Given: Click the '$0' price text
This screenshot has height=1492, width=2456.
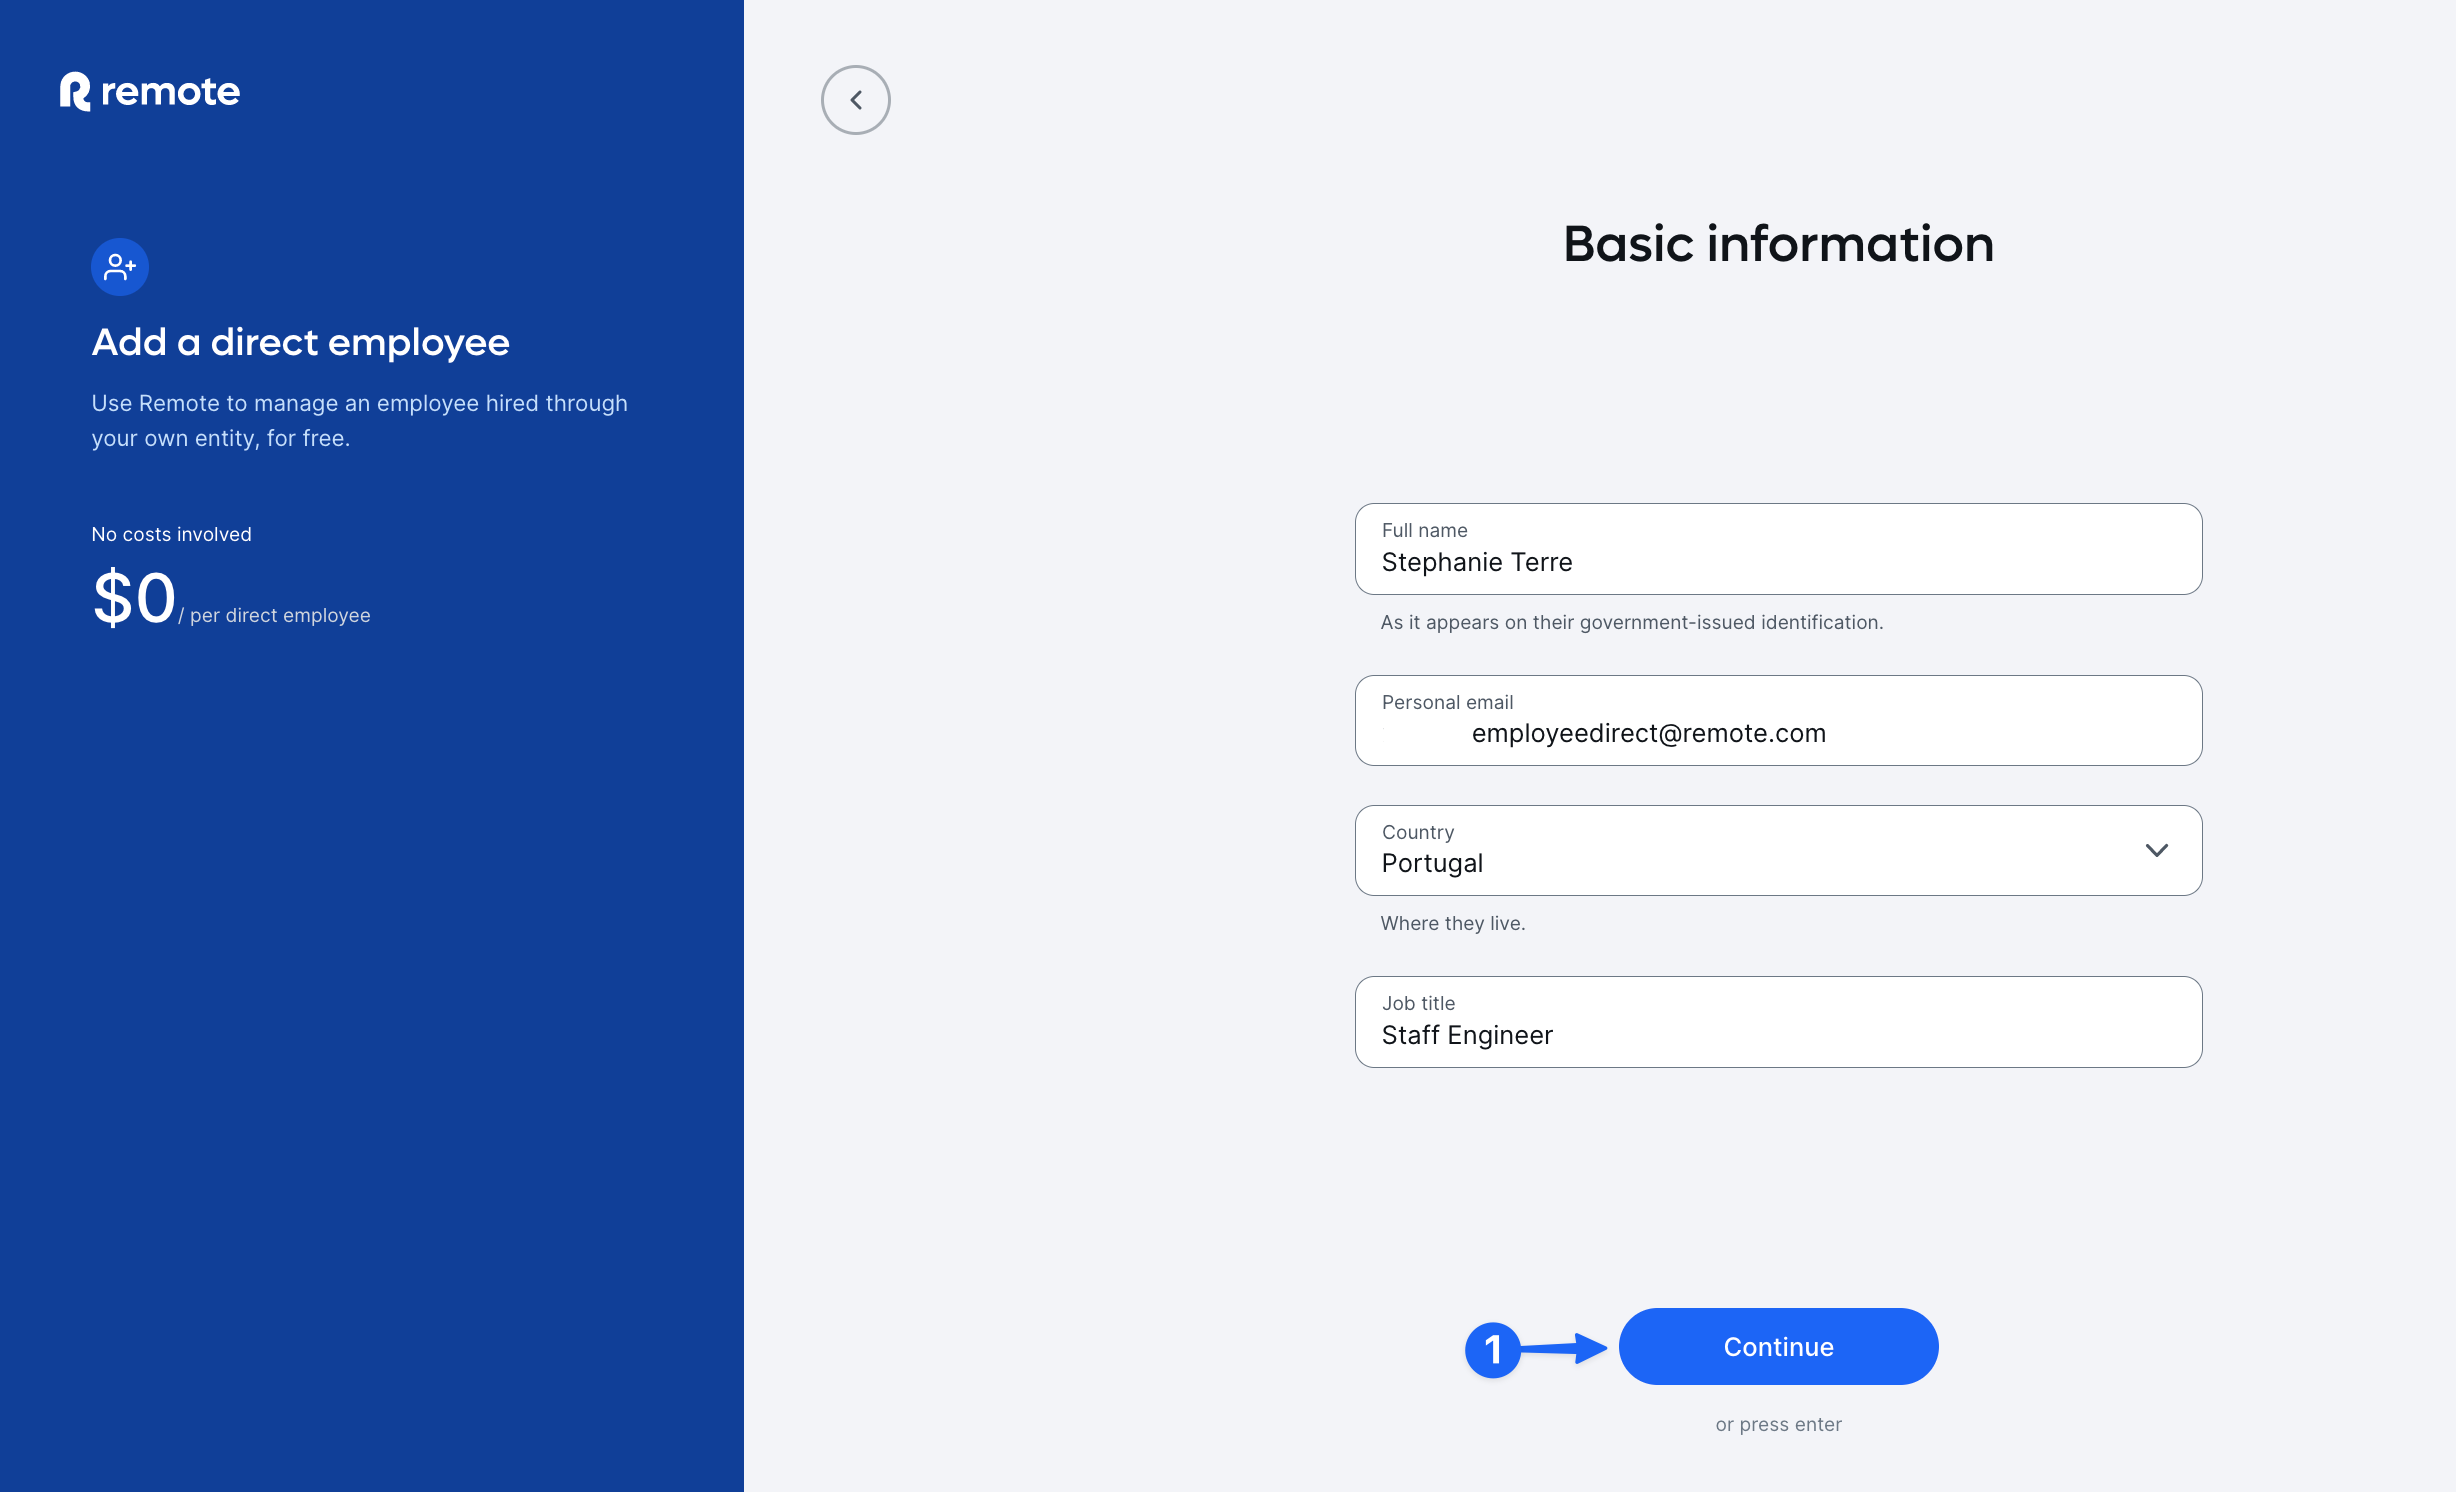Looking at the screenshot, I should coord(134,598).
